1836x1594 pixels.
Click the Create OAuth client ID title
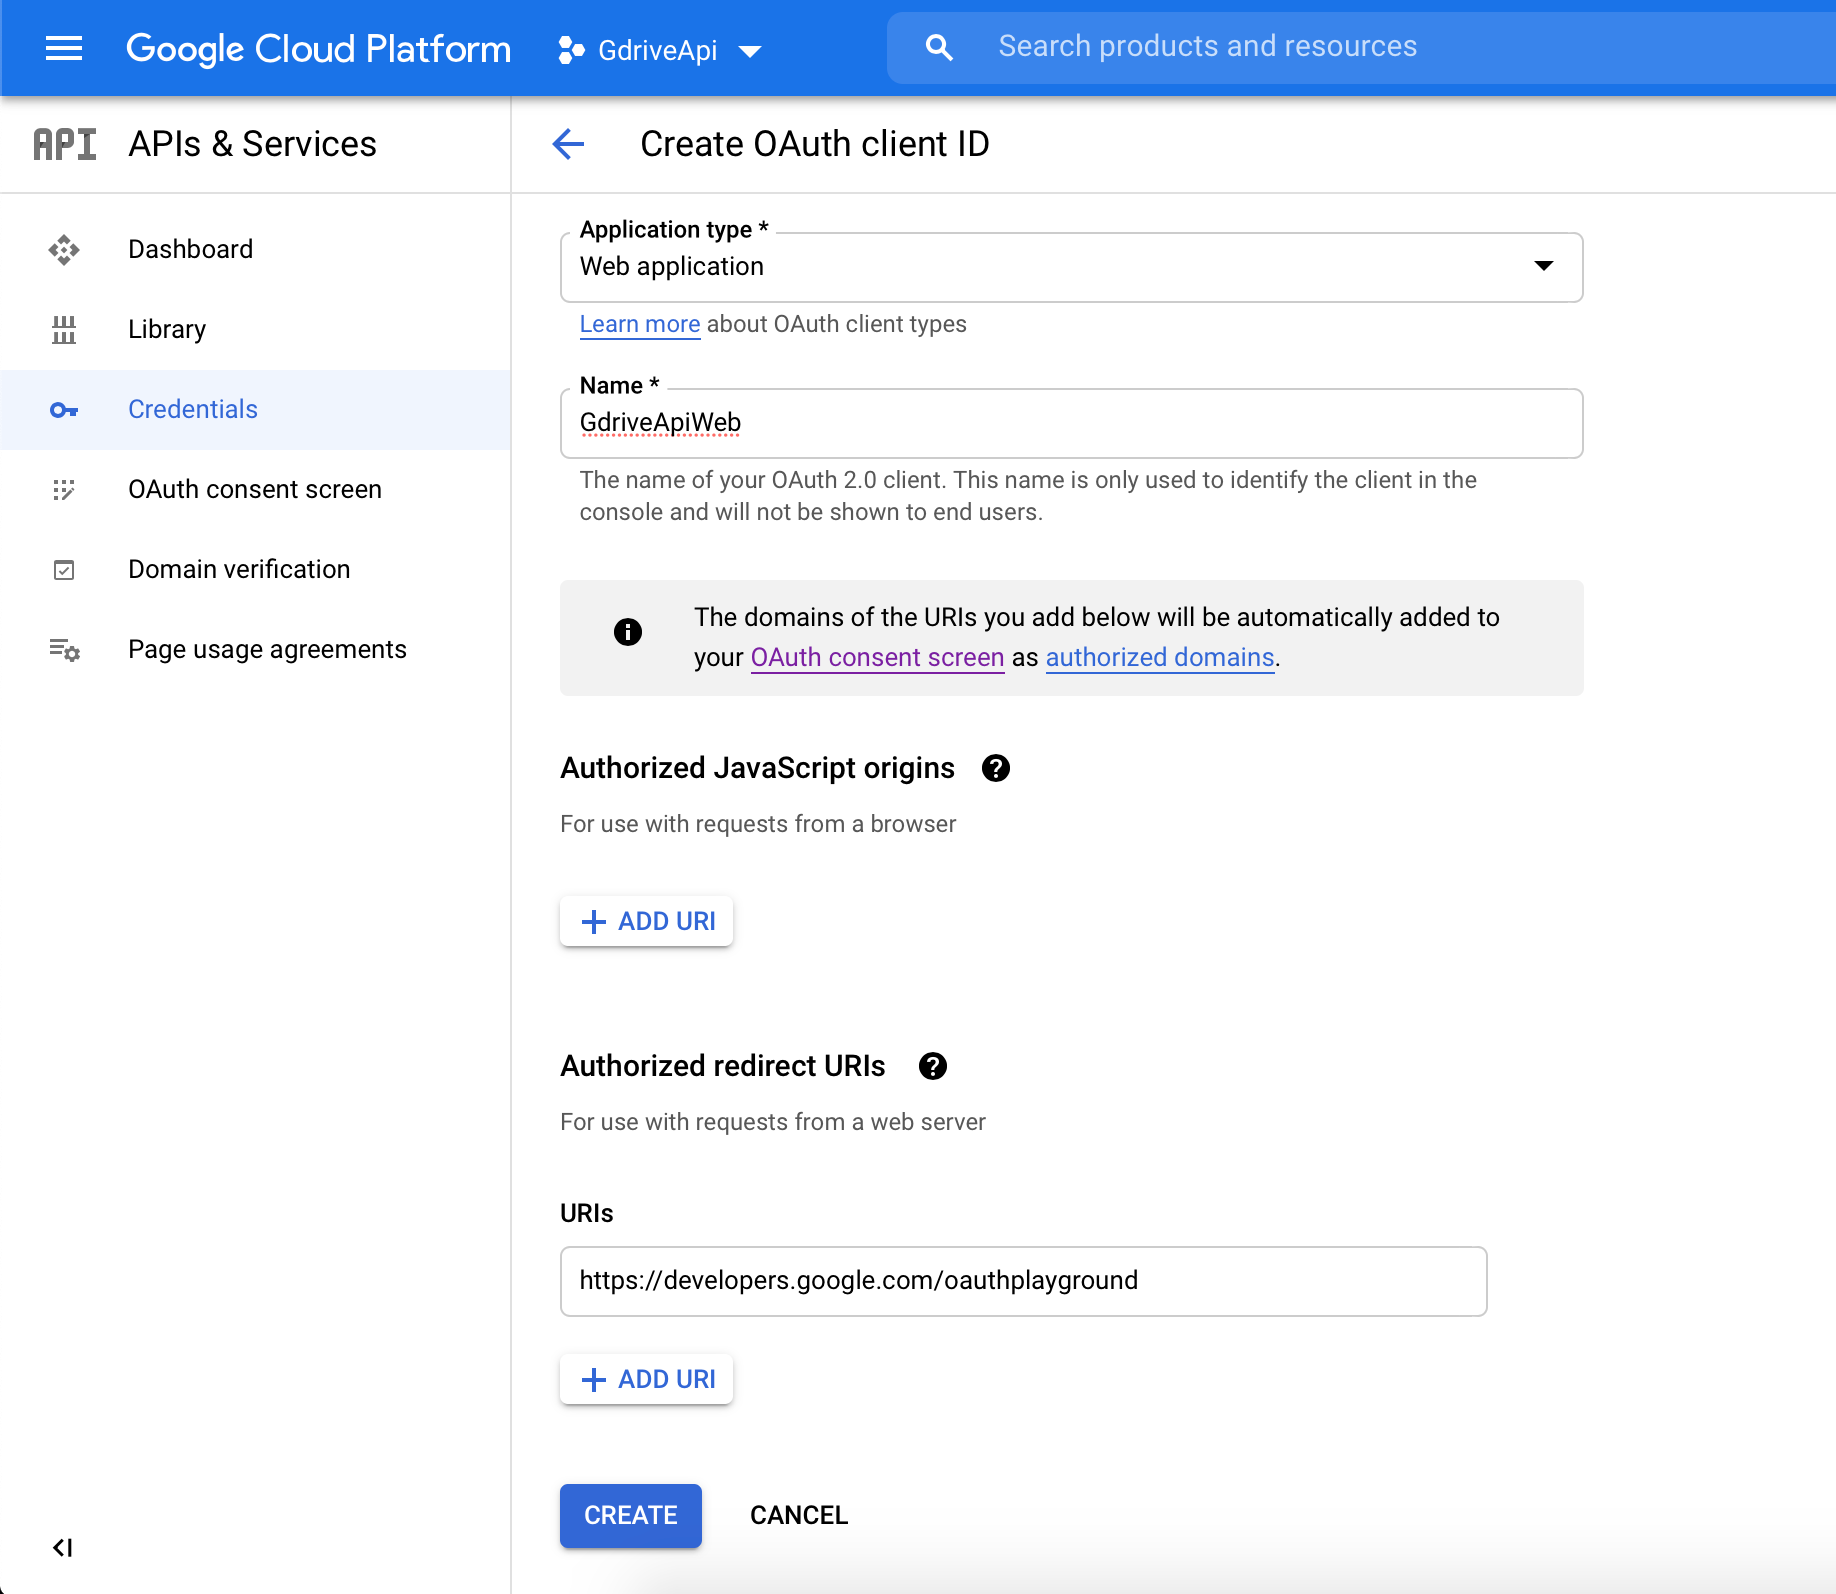click(815, 144)
